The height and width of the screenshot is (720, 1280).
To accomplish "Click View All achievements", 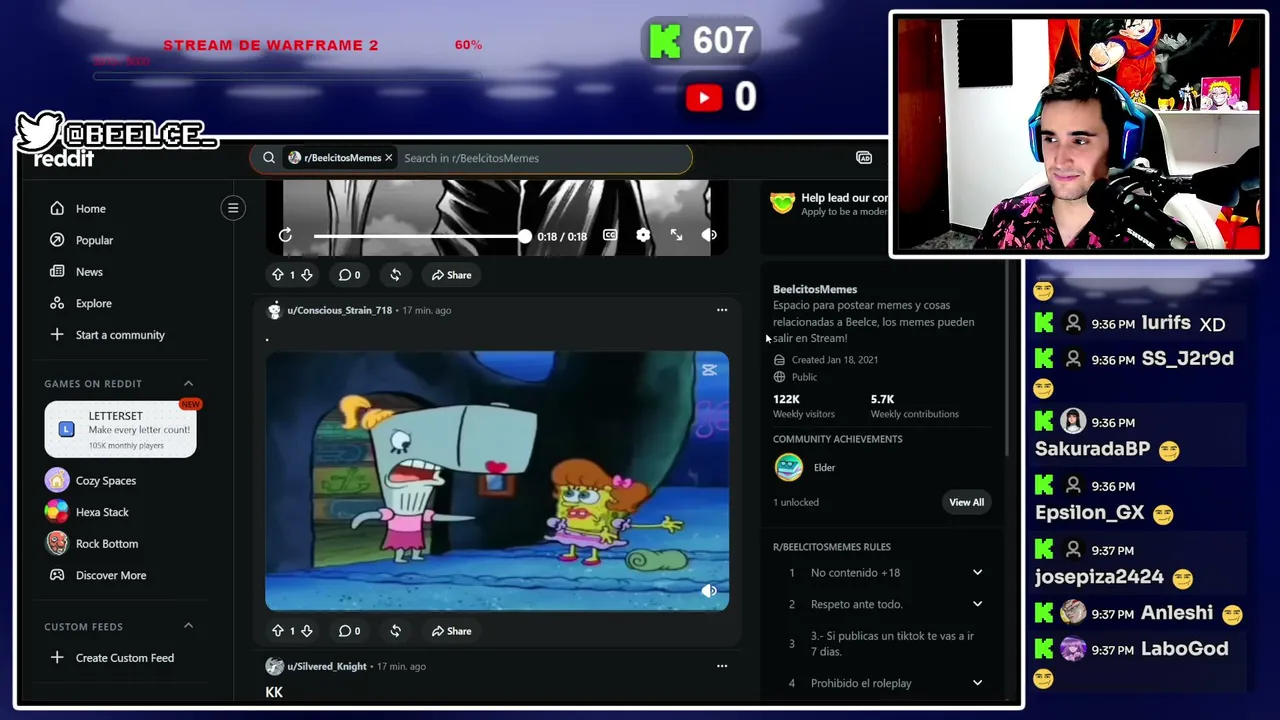I will pyautogui.click(x=966, y=502).
